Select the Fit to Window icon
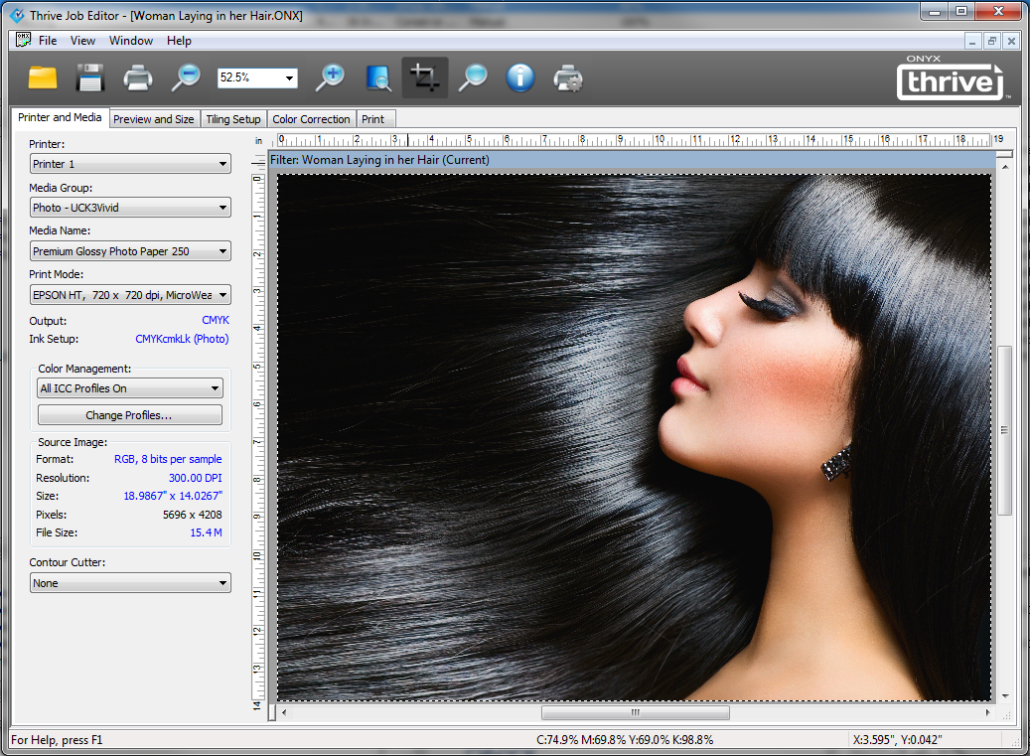 click(377, 77)
